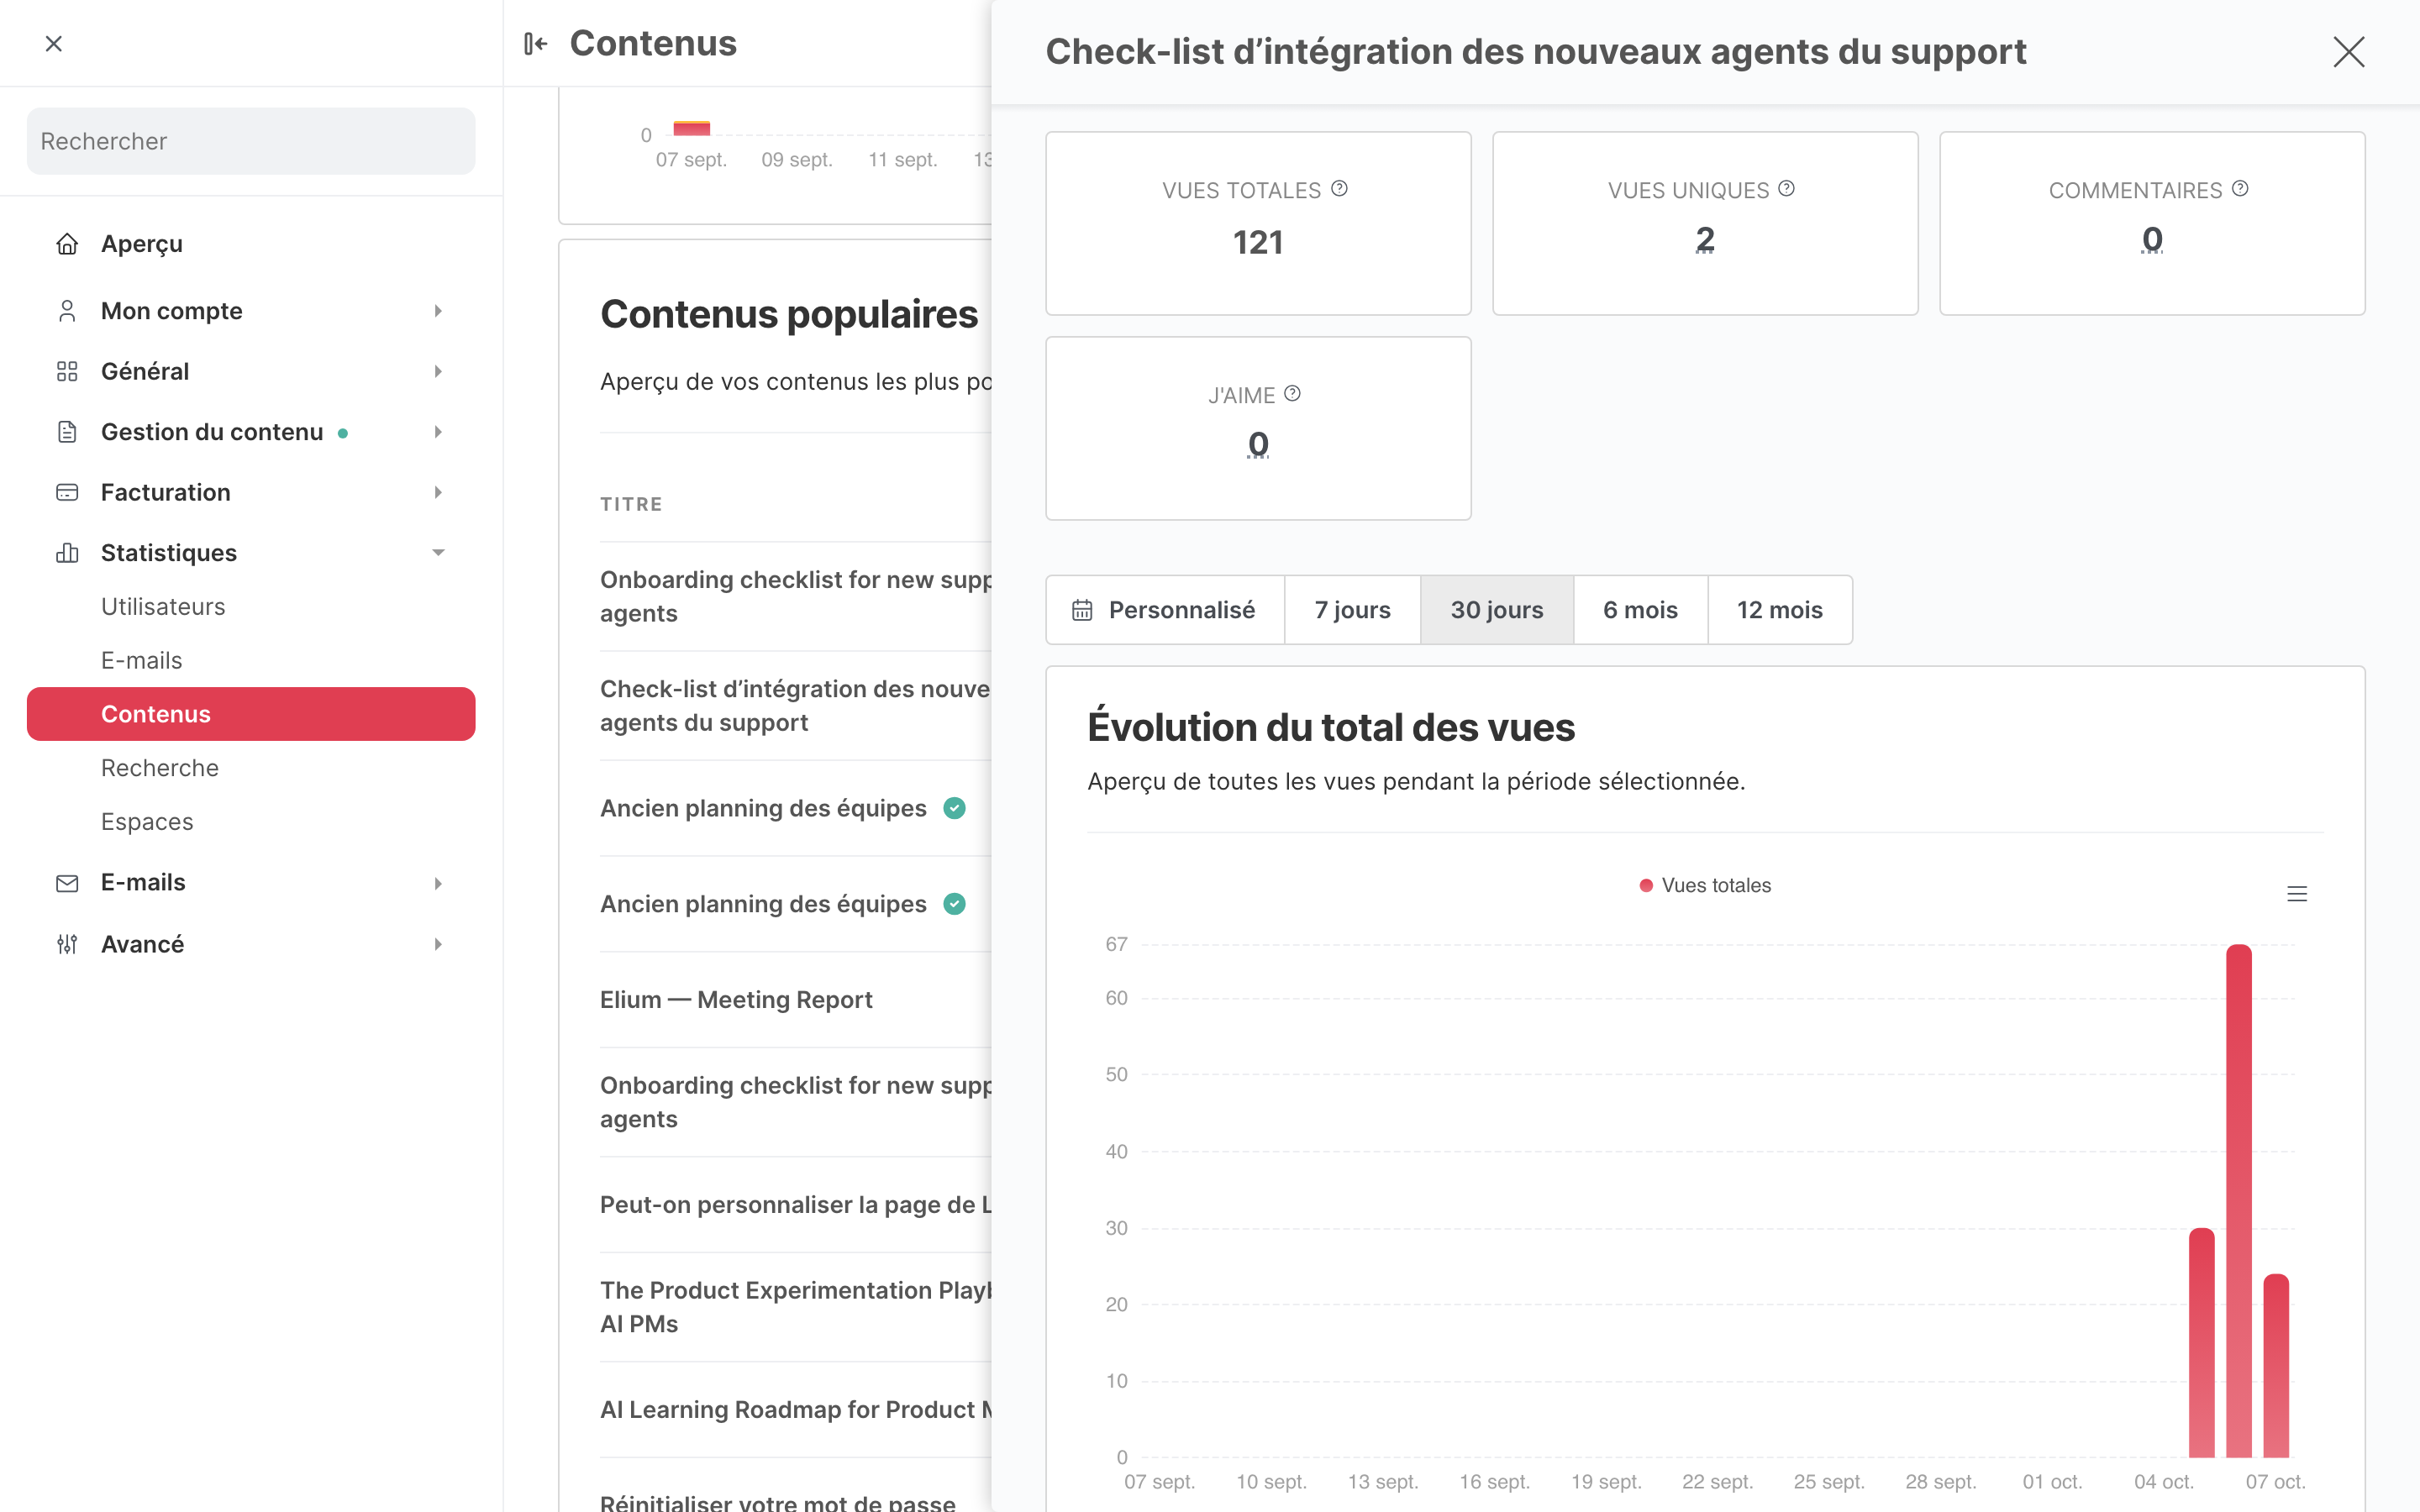This screenshot has height=1512, width=2420.
Task: Open AI Learning Roadmap for Product row
Action: [x=796, y=1410]
